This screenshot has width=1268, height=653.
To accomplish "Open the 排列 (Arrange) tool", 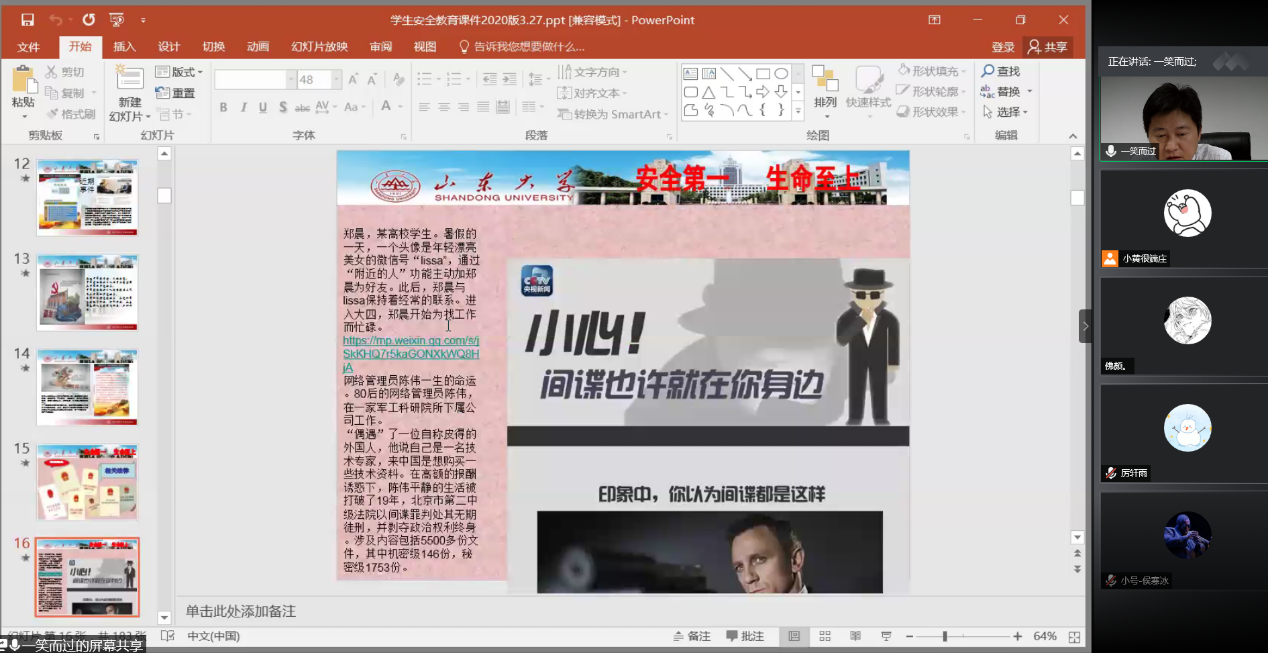I will point(825,87).
